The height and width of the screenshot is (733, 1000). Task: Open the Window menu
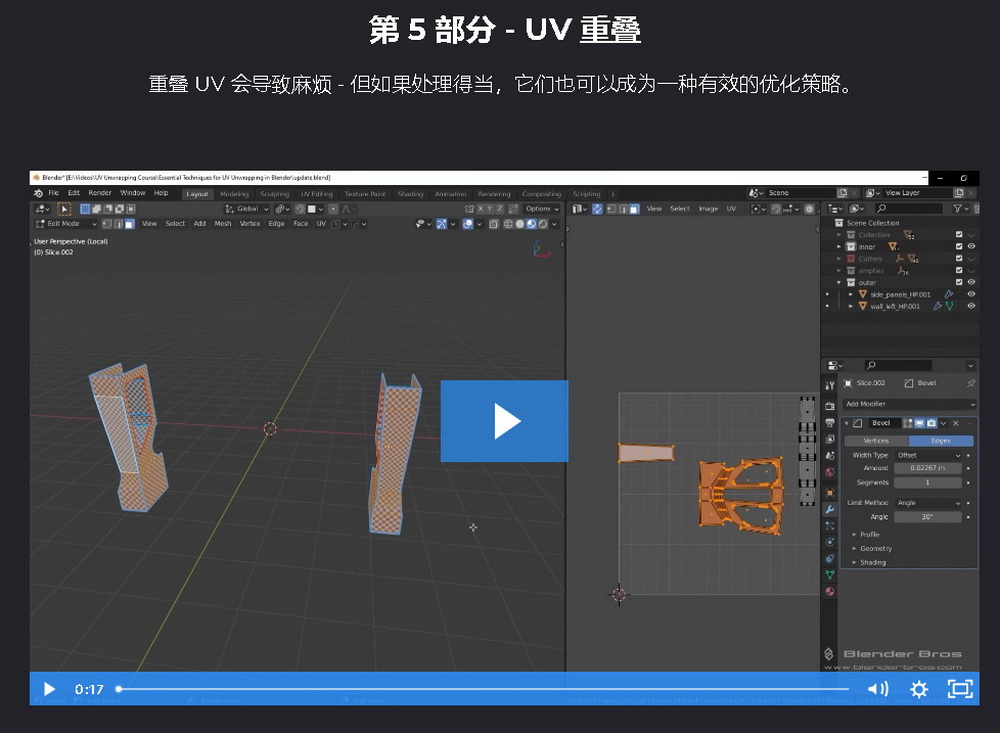coord(133,193)
